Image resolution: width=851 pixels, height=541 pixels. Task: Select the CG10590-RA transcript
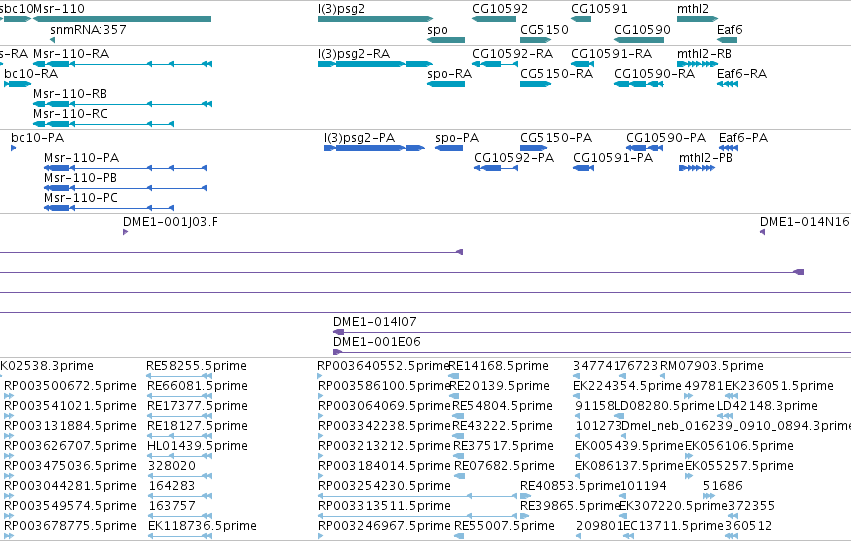pos(639,84)
